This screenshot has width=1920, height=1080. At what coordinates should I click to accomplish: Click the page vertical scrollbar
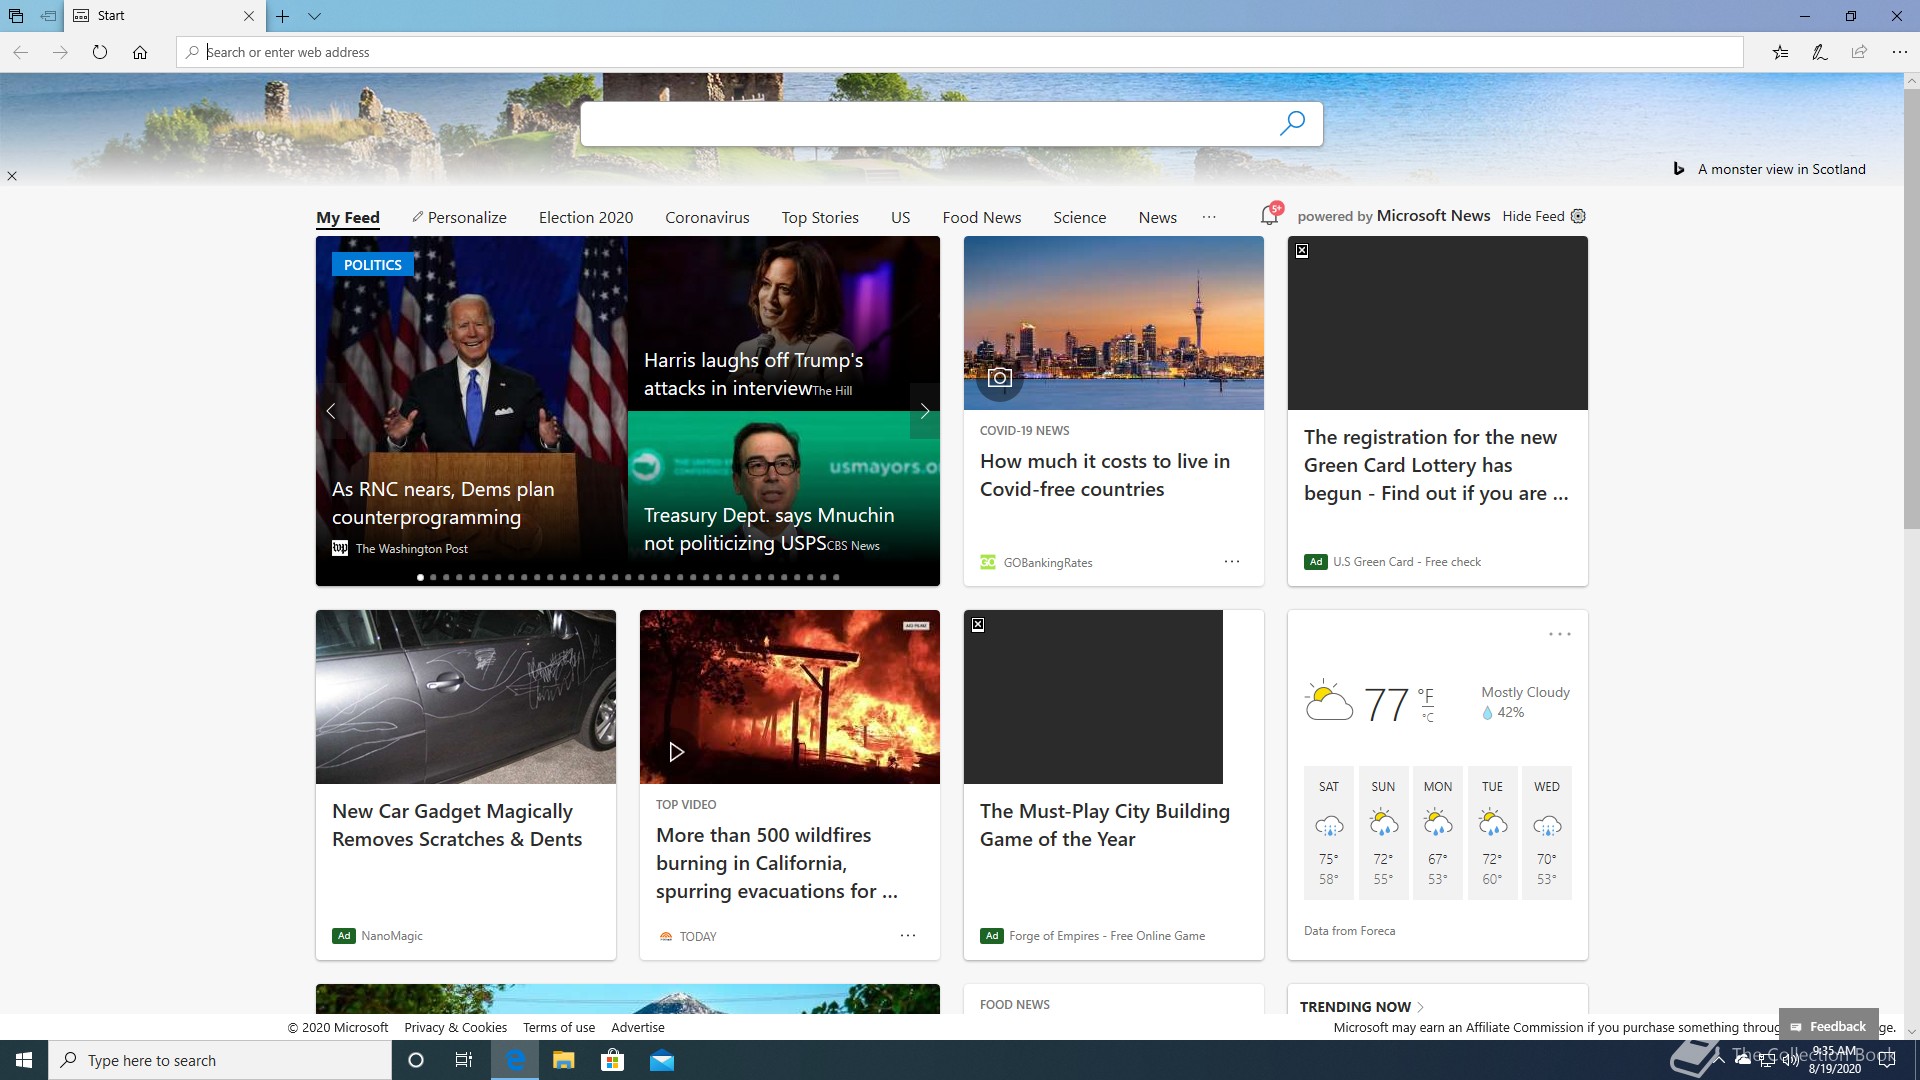coord(1911,309)
